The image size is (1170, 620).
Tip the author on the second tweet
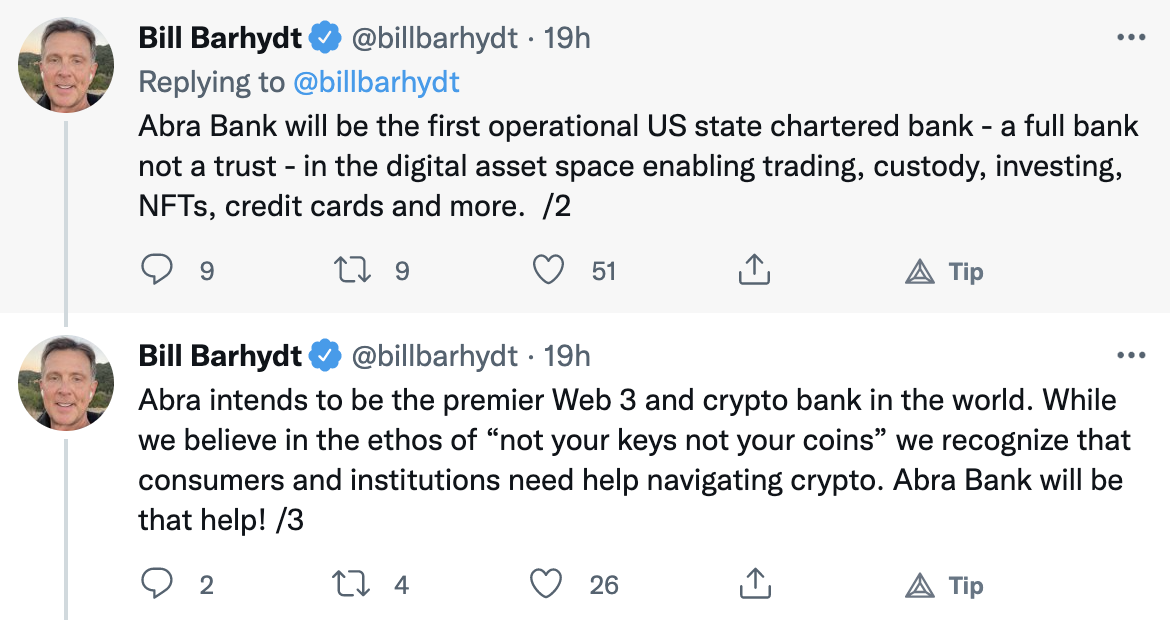(x=945, y=586)
